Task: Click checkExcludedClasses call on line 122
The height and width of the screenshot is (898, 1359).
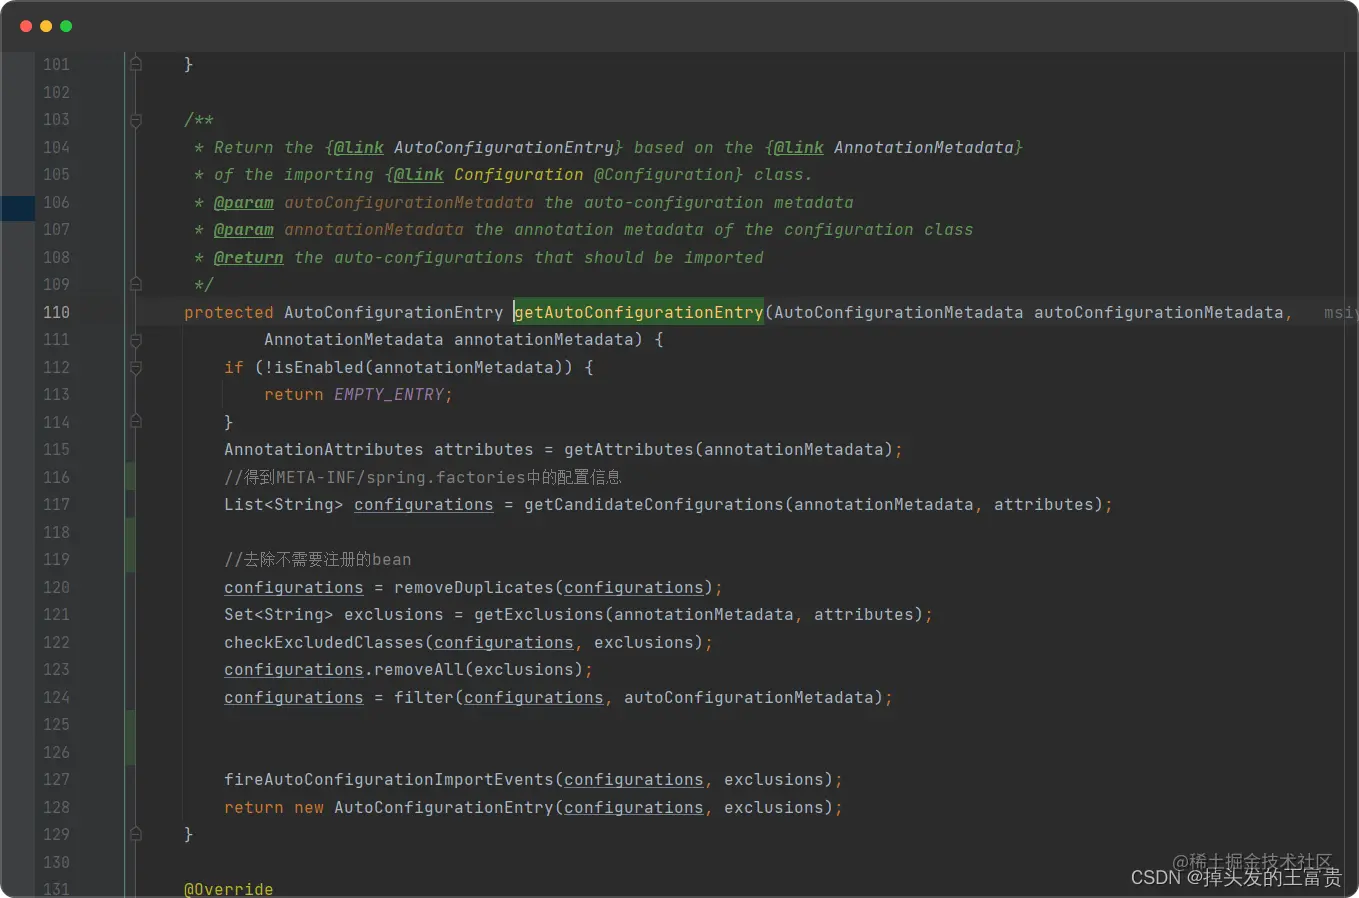Action: pos(324,643)
